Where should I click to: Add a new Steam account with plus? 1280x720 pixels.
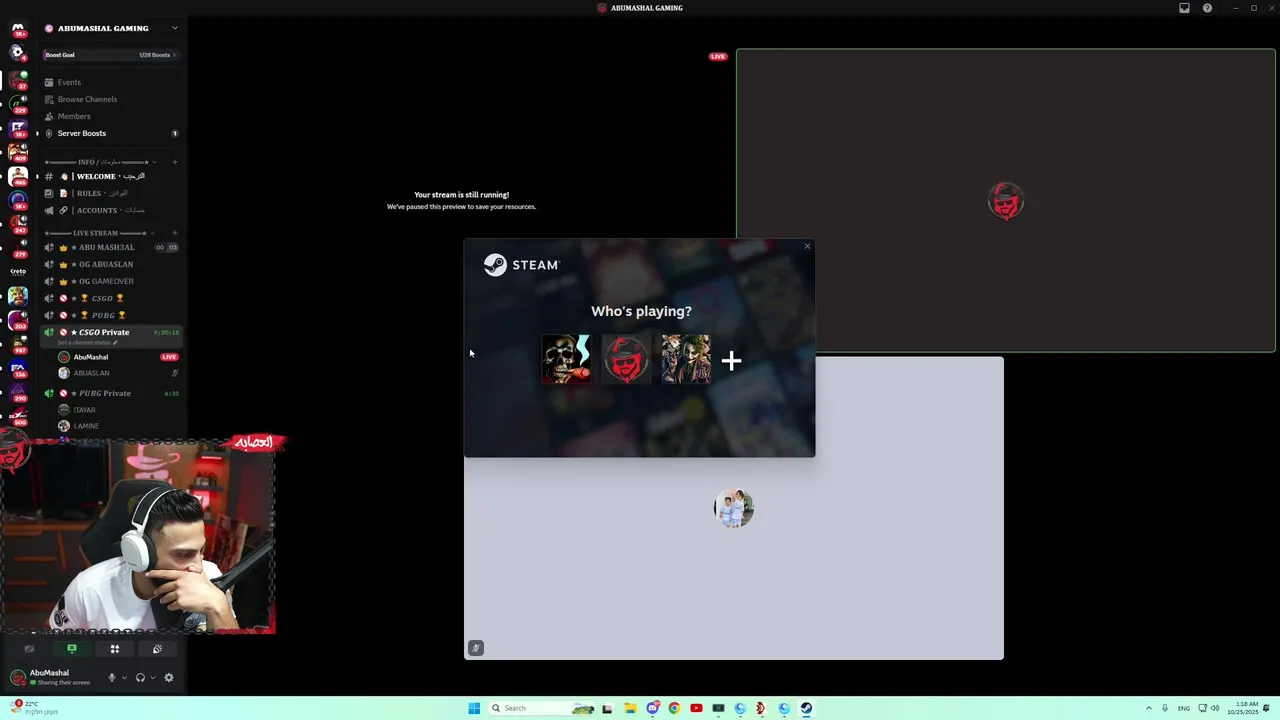pos(732,361)
